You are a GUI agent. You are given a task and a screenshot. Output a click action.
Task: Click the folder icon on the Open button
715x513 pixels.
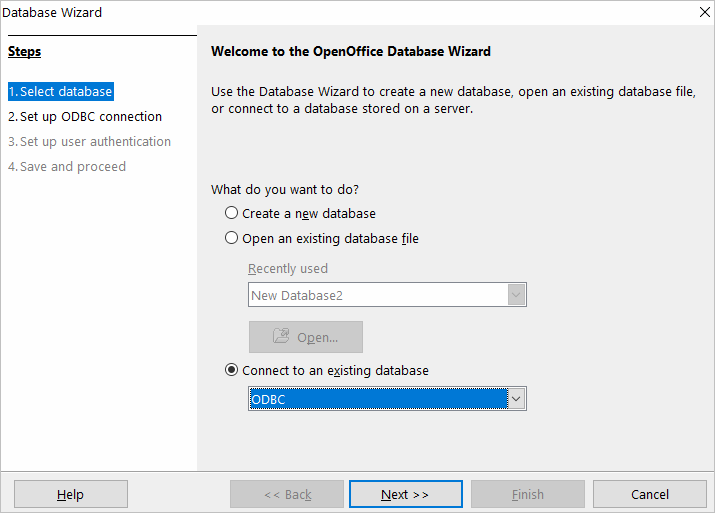point(281,337)
